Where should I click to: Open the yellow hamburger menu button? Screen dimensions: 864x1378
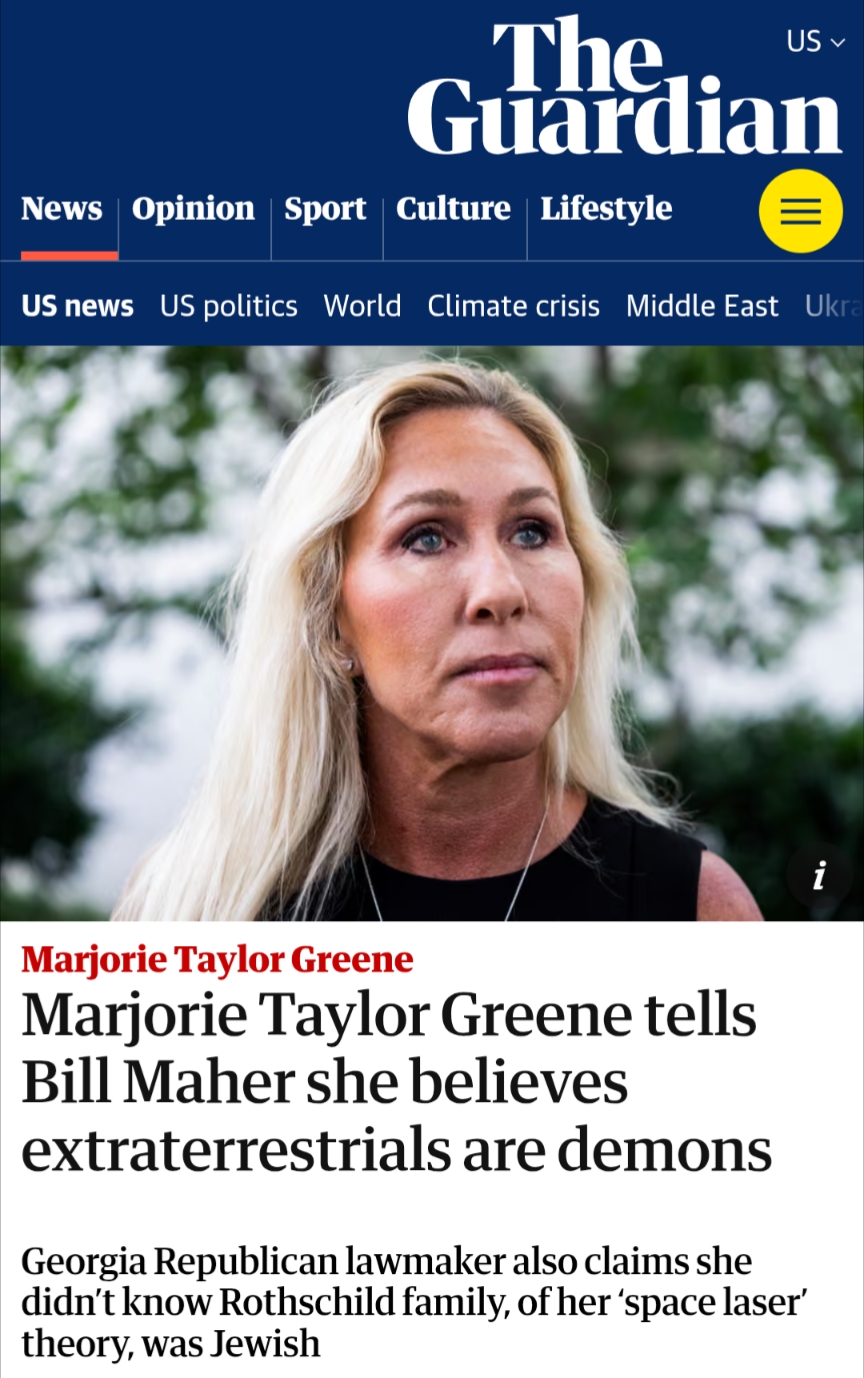[800, 211]
